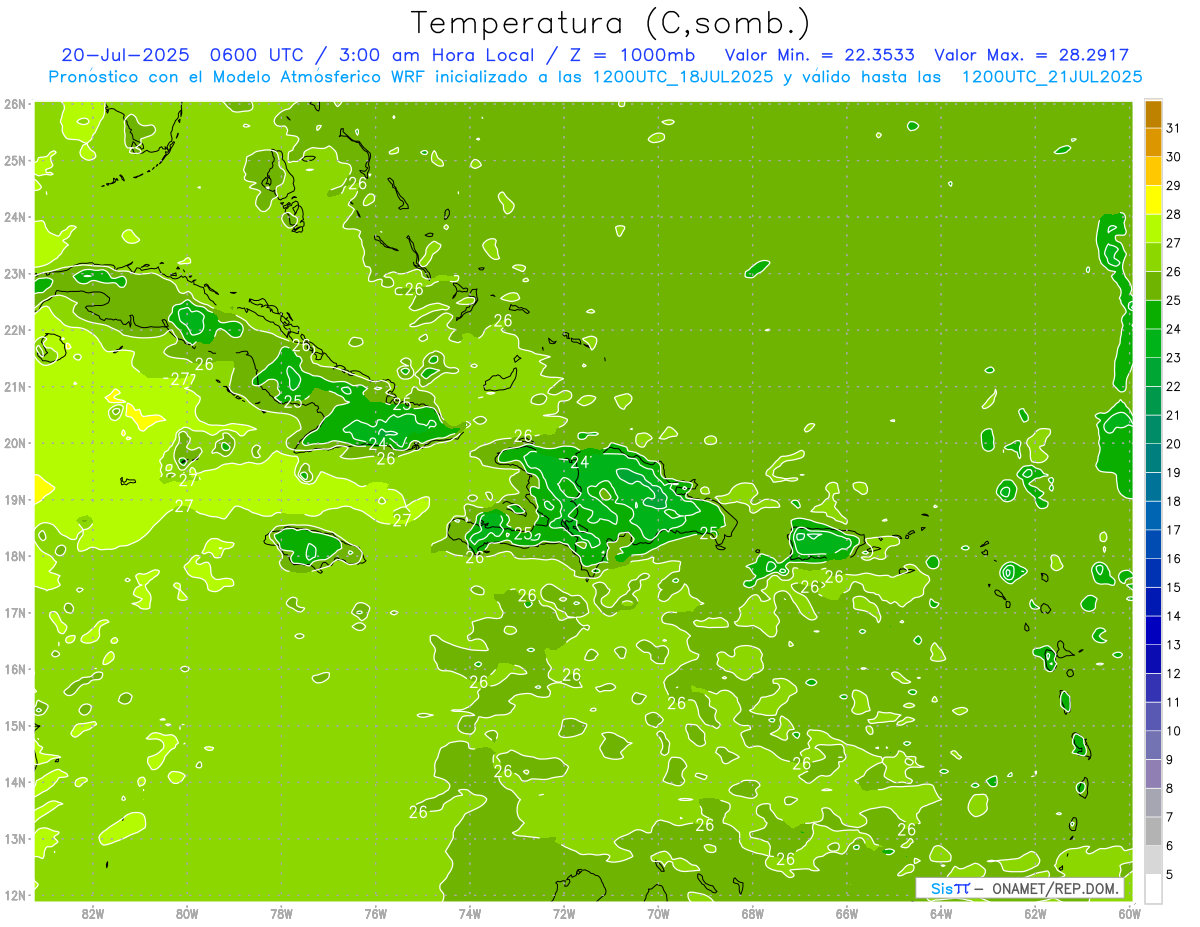
Task: Click the "21N" latitude axis label
Action: (x=15, y=387)
